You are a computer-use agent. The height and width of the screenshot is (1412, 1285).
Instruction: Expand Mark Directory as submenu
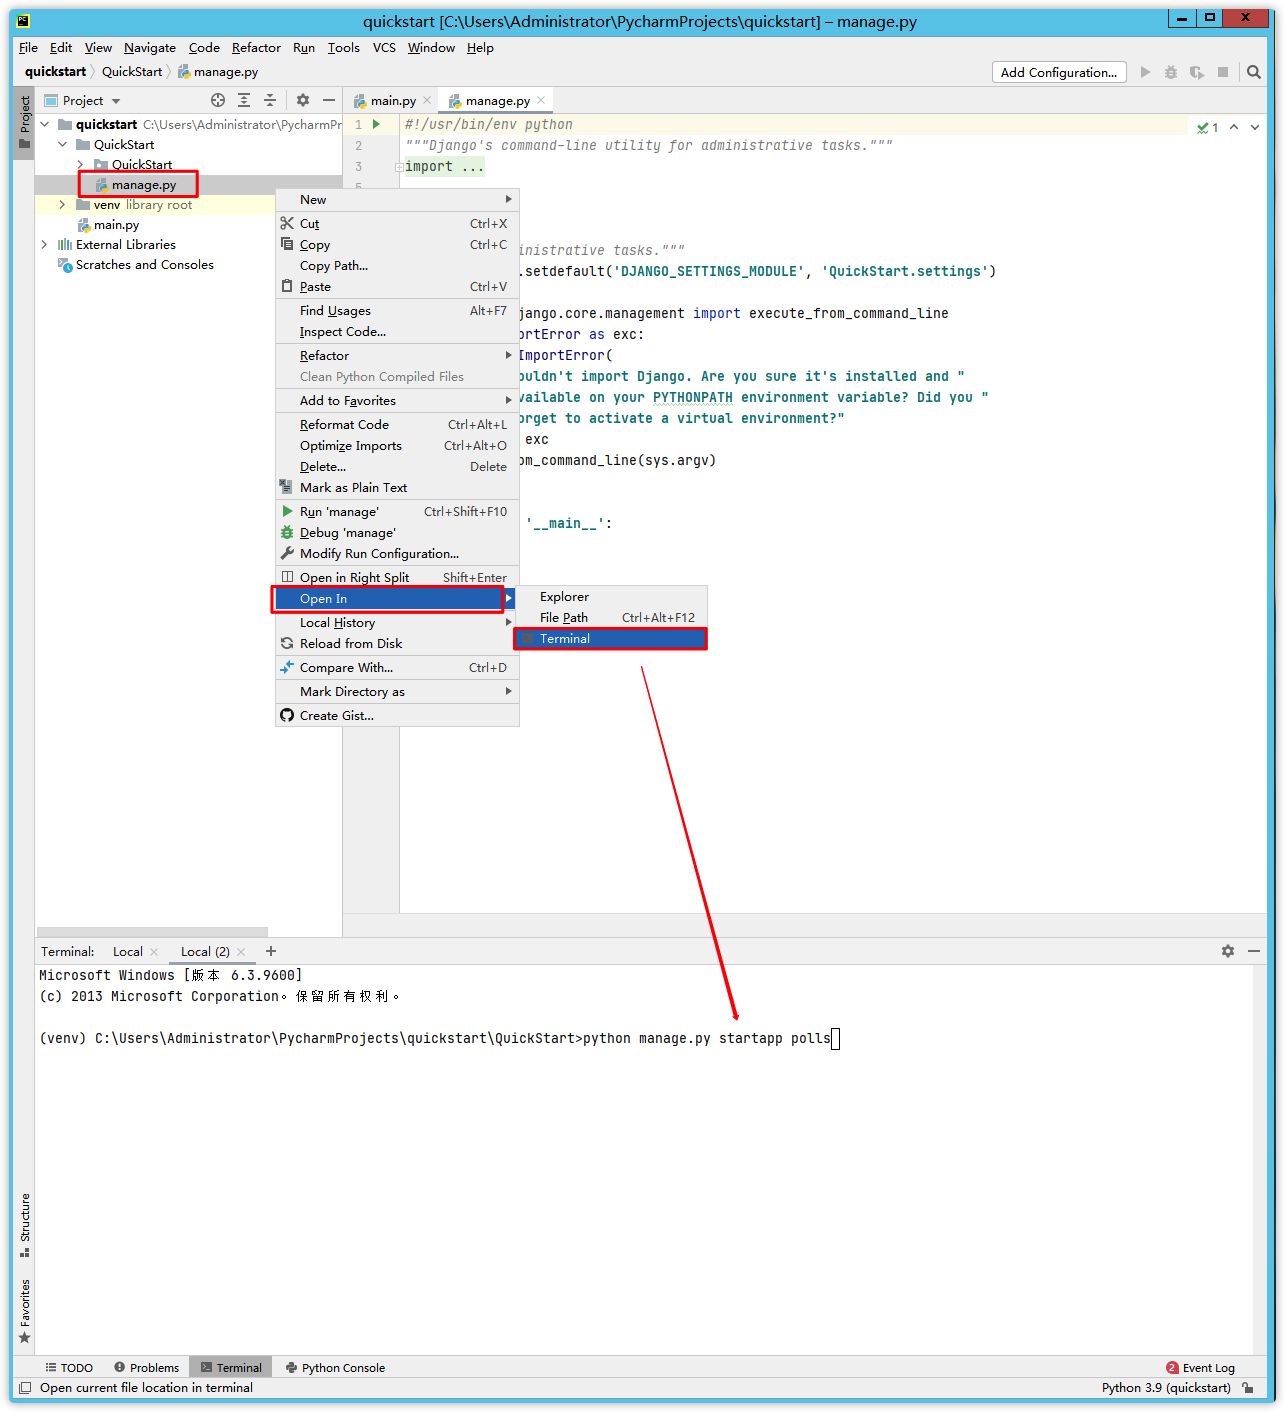point(397,692)
